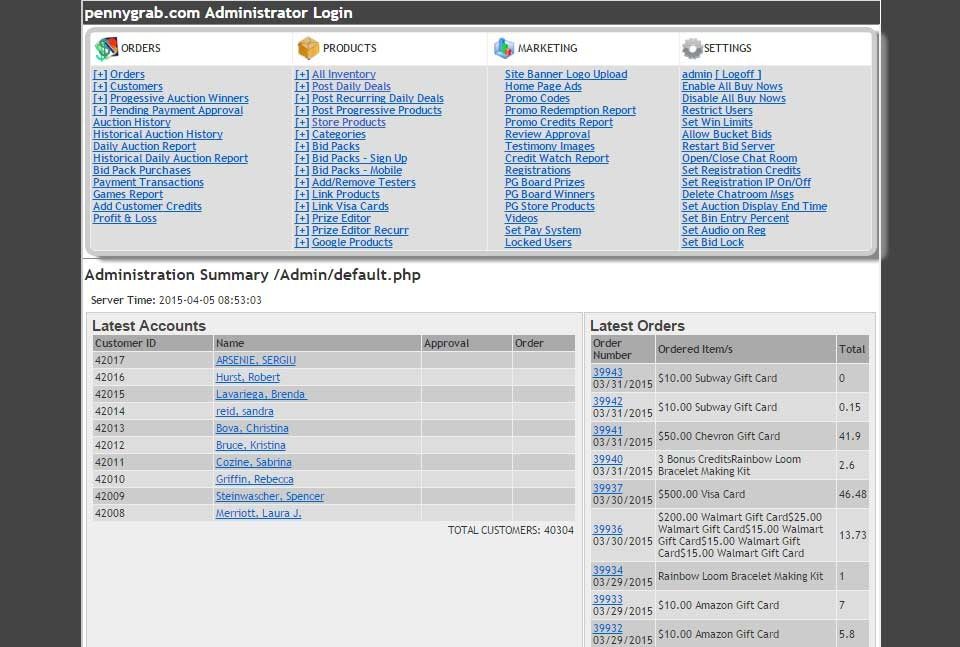Screen dimensions: 960x647
Task: Open Link Visa Cards page
Action: click(350, 206)
